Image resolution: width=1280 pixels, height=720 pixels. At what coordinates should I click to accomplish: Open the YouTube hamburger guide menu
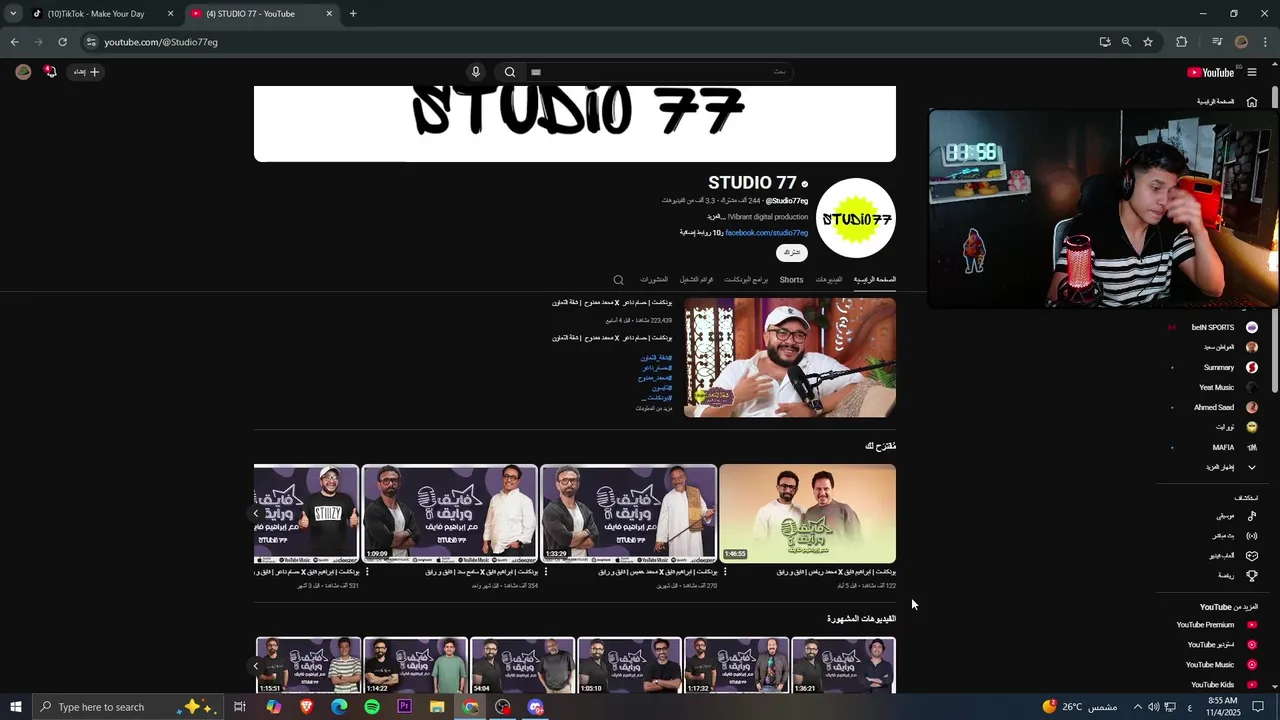[1252, 72]
